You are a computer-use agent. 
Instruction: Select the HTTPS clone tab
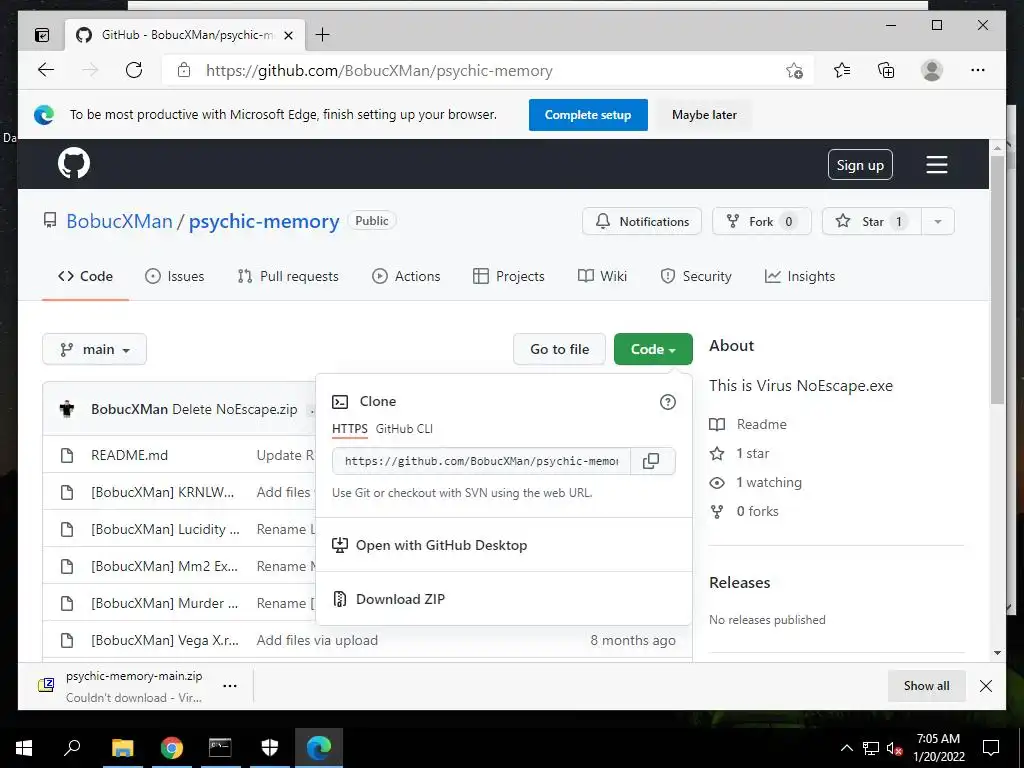pyautogui.click(x=349, y=429)
